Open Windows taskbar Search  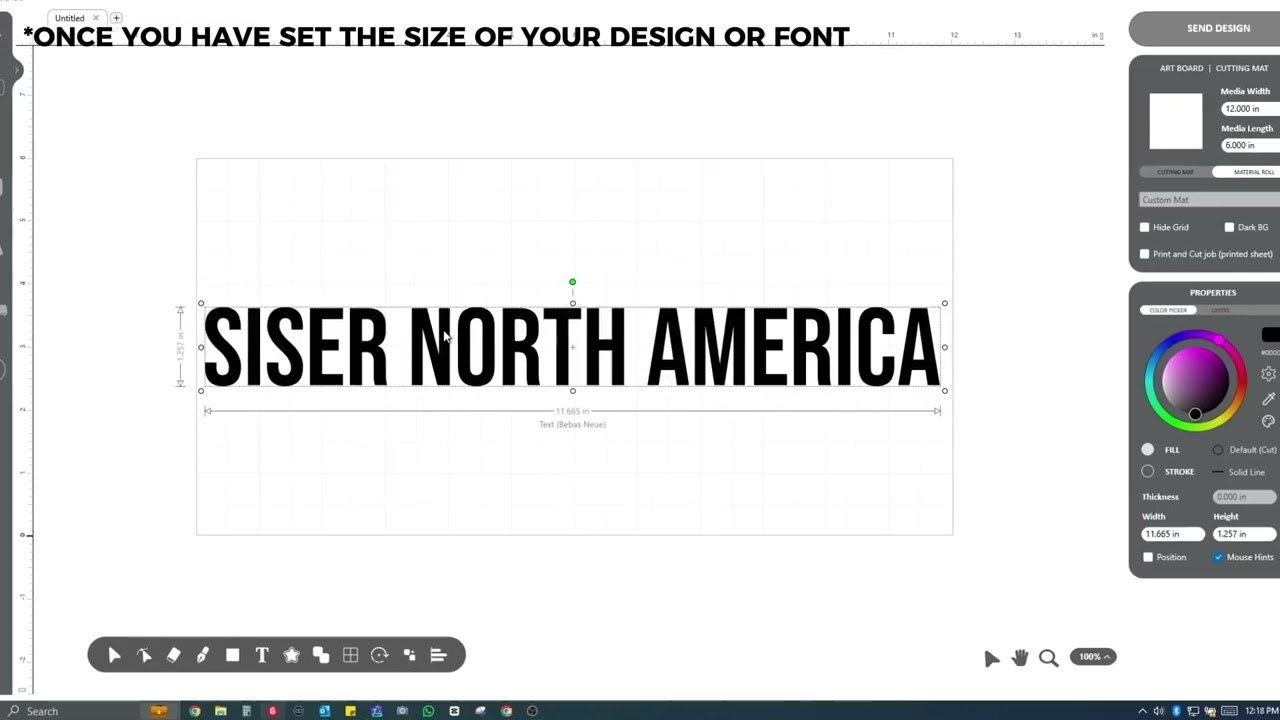(42, 711)
